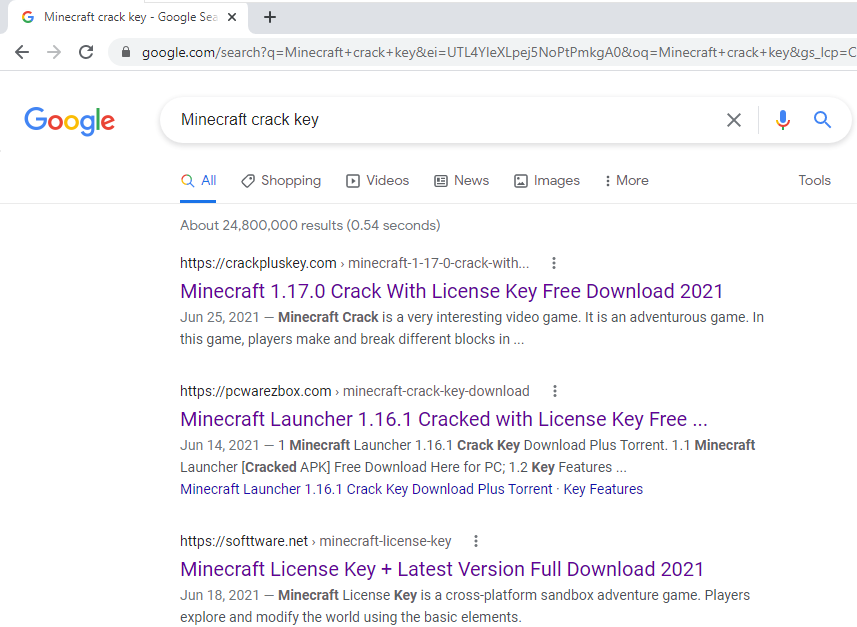Close the Minecraft crack key tab
857x627 pixels.
tap(232, 17)
